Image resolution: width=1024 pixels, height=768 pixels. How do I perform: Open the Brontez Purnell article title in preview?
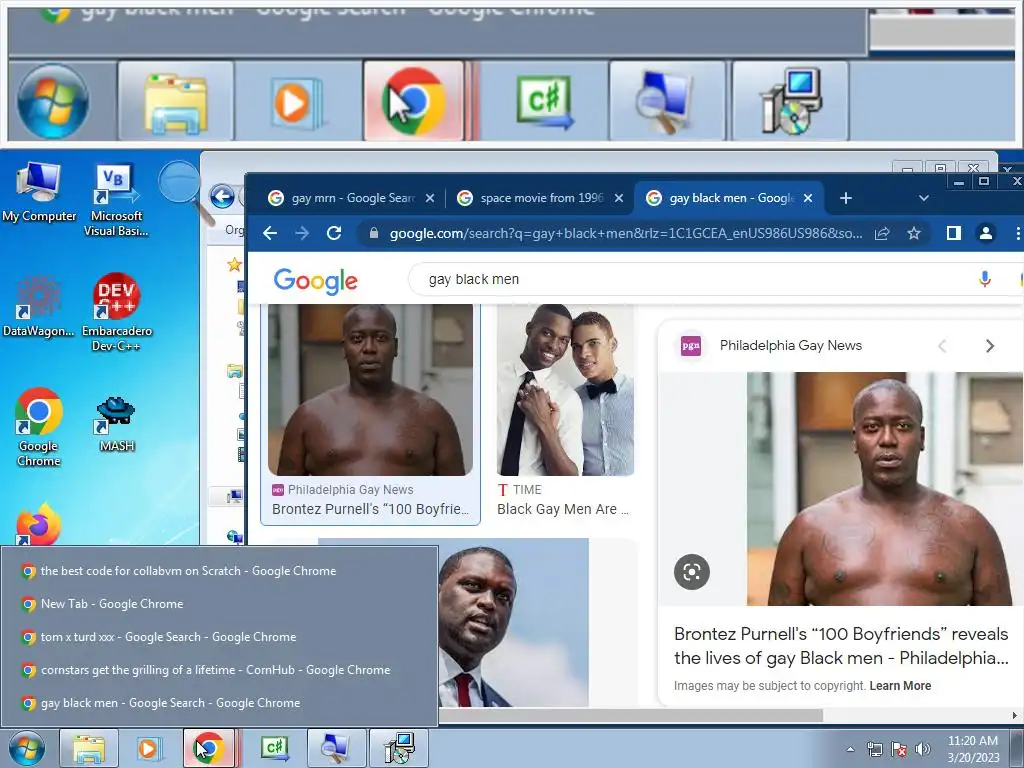coord(841,646)
